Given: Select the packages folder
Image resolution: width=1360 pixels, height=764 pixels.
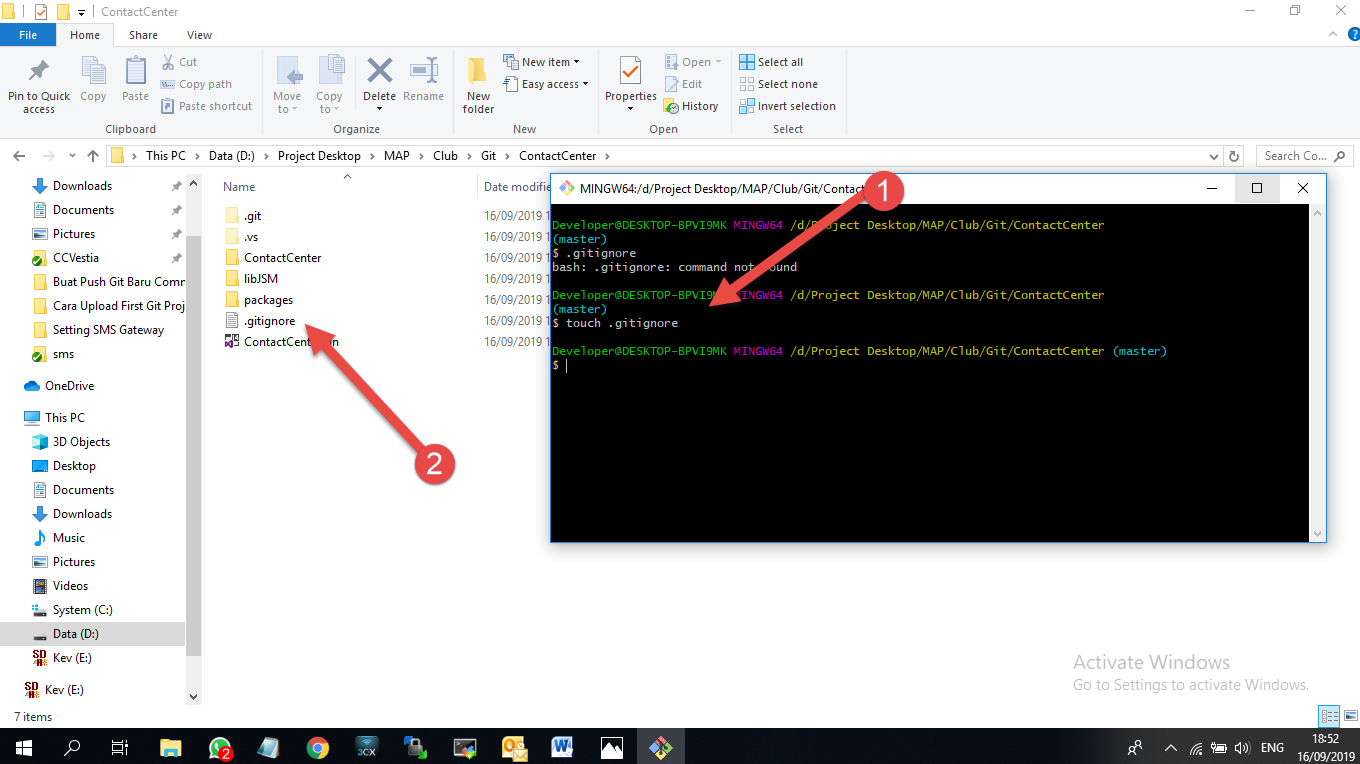Looking at the screenshot, I should click(x=268, y=300).
